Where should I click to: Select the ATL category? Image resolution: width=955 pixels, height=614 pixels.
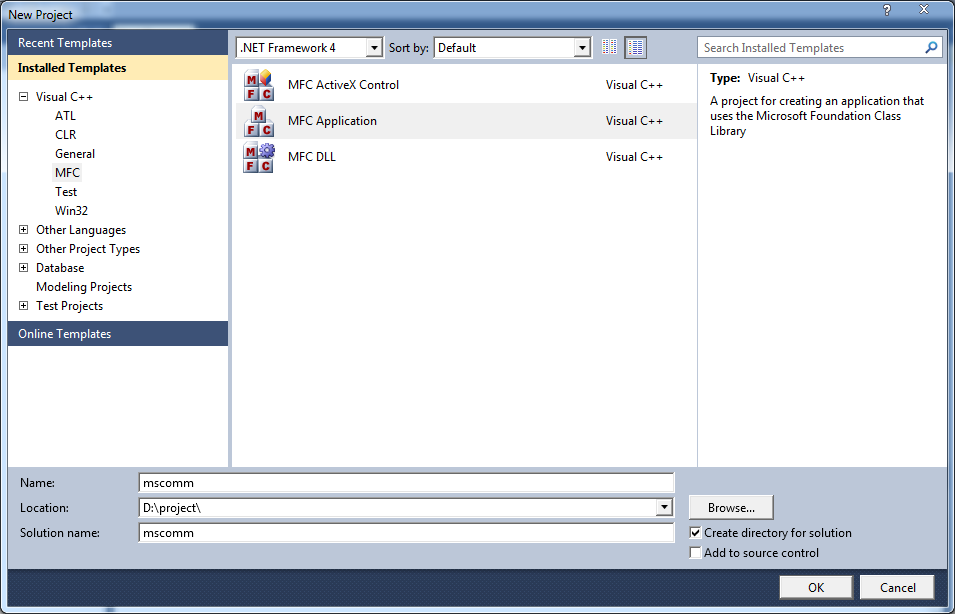coord(65,116)
